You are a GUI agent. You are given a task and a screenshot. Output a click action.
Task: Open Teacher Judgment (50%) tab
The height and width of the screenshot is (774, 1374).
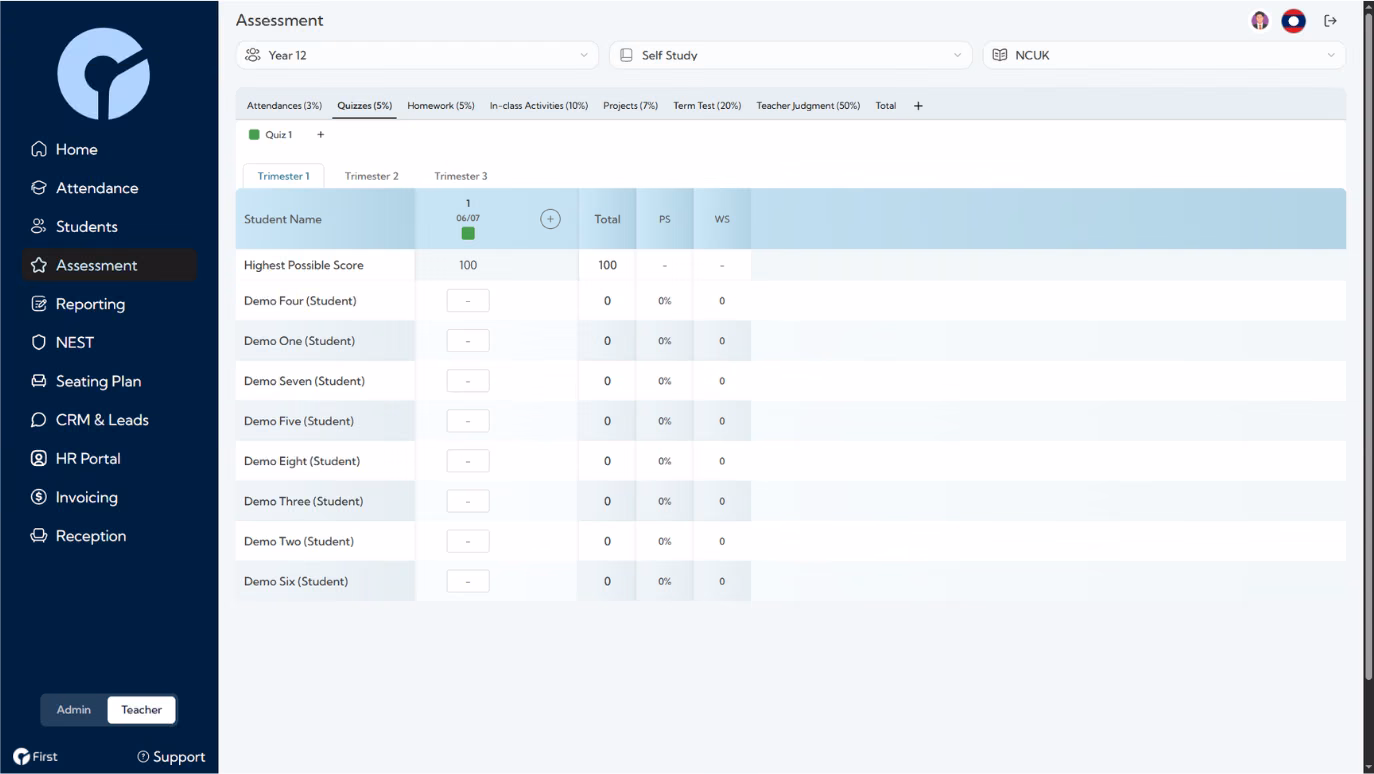coord(808,106)
